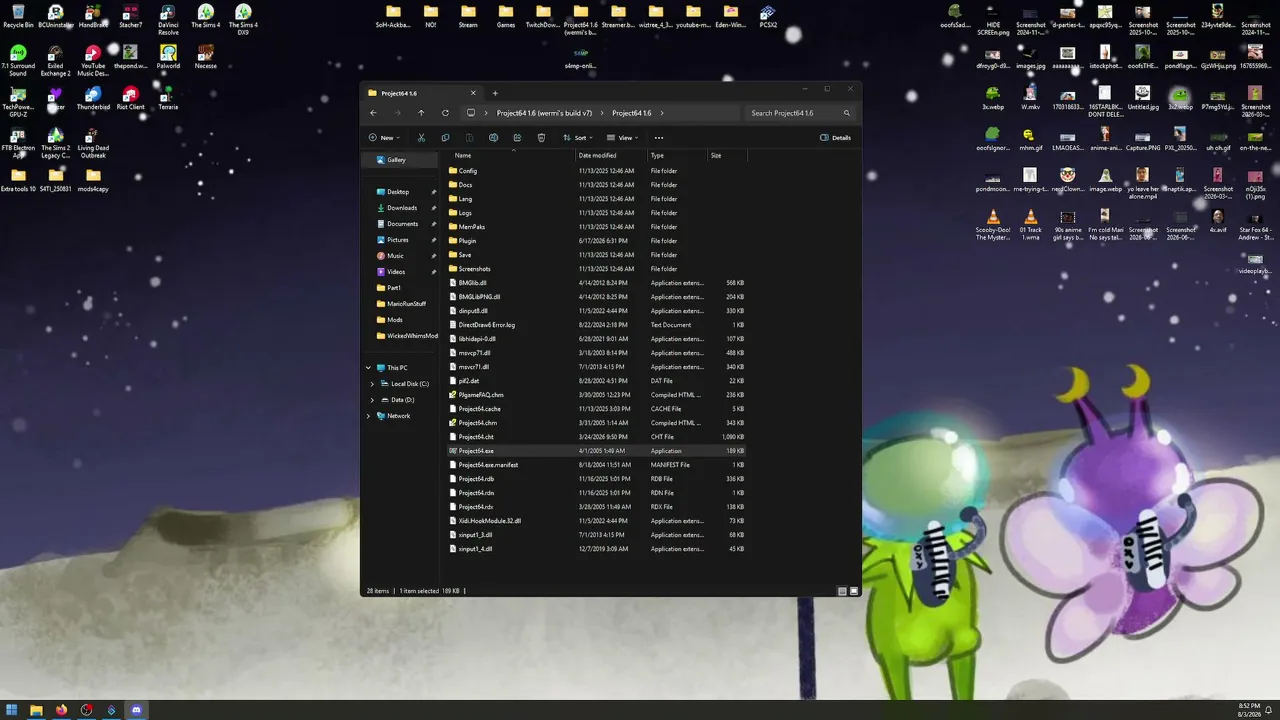Select the Necesse desktop shortcut
Image resolution: width=1280 pixels, height=720 pixels.
tap(206, 56)
